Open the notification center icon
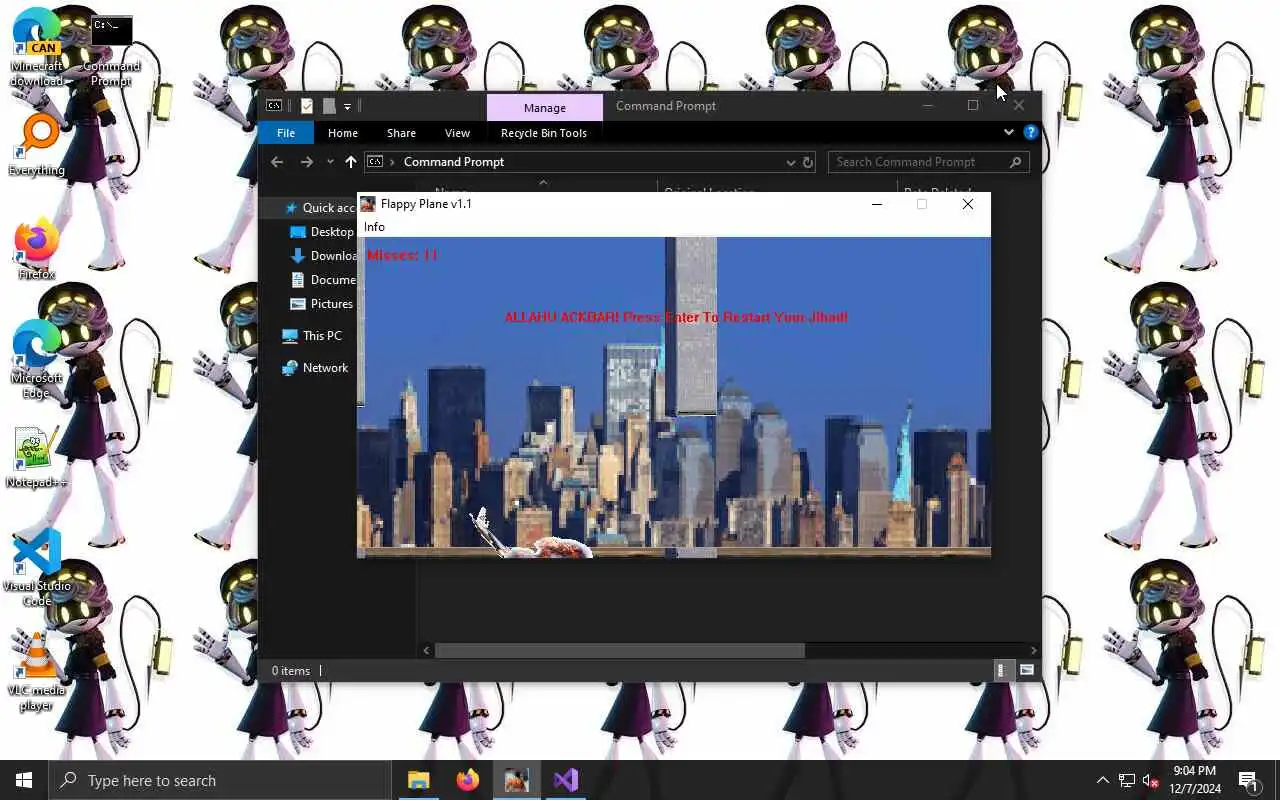Screen dimensions: 1280x800 click(x=1249, y=780)
